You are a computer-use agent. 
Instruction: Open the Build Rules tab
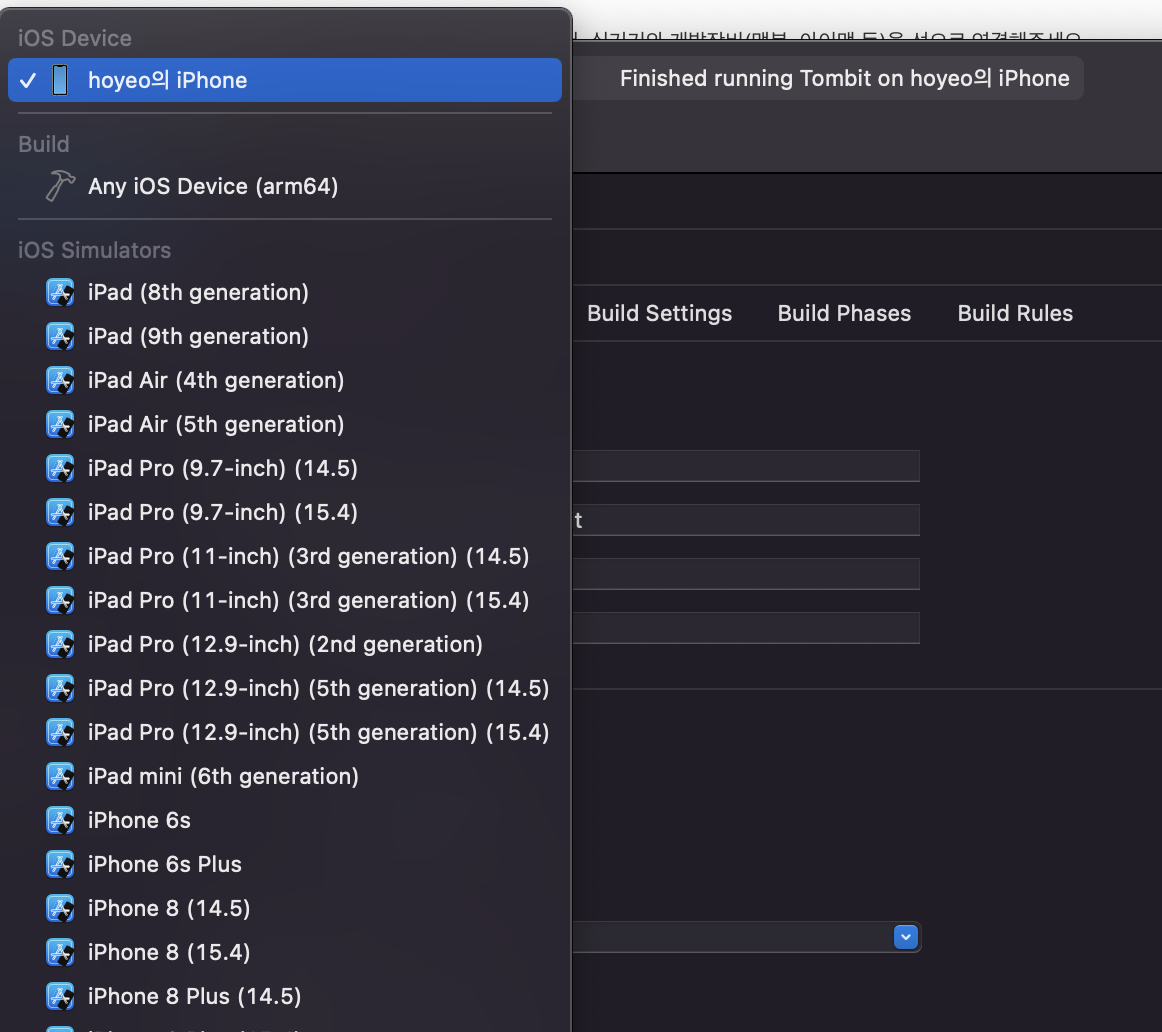click(1015, 313)
